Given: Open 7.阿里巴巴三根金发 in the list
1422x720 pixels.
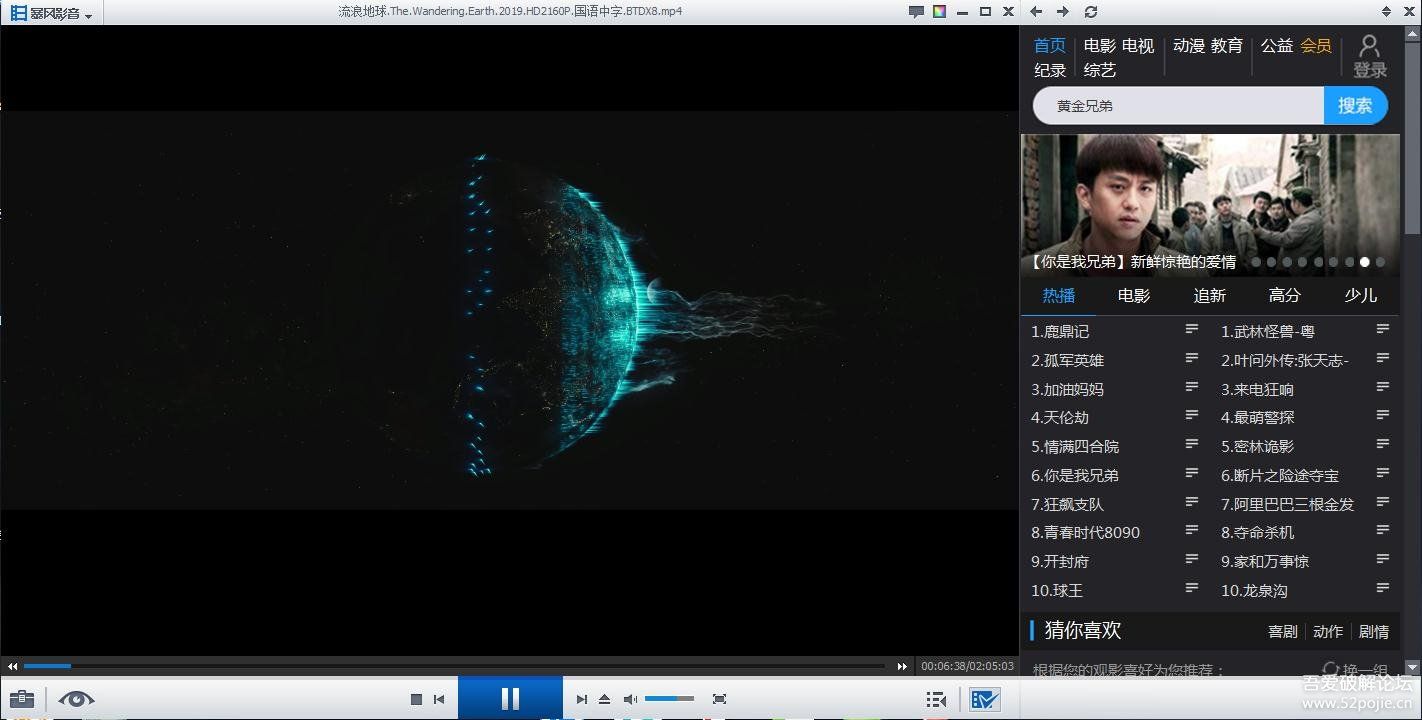Looking at the screenshot, I should point(1288,505).
